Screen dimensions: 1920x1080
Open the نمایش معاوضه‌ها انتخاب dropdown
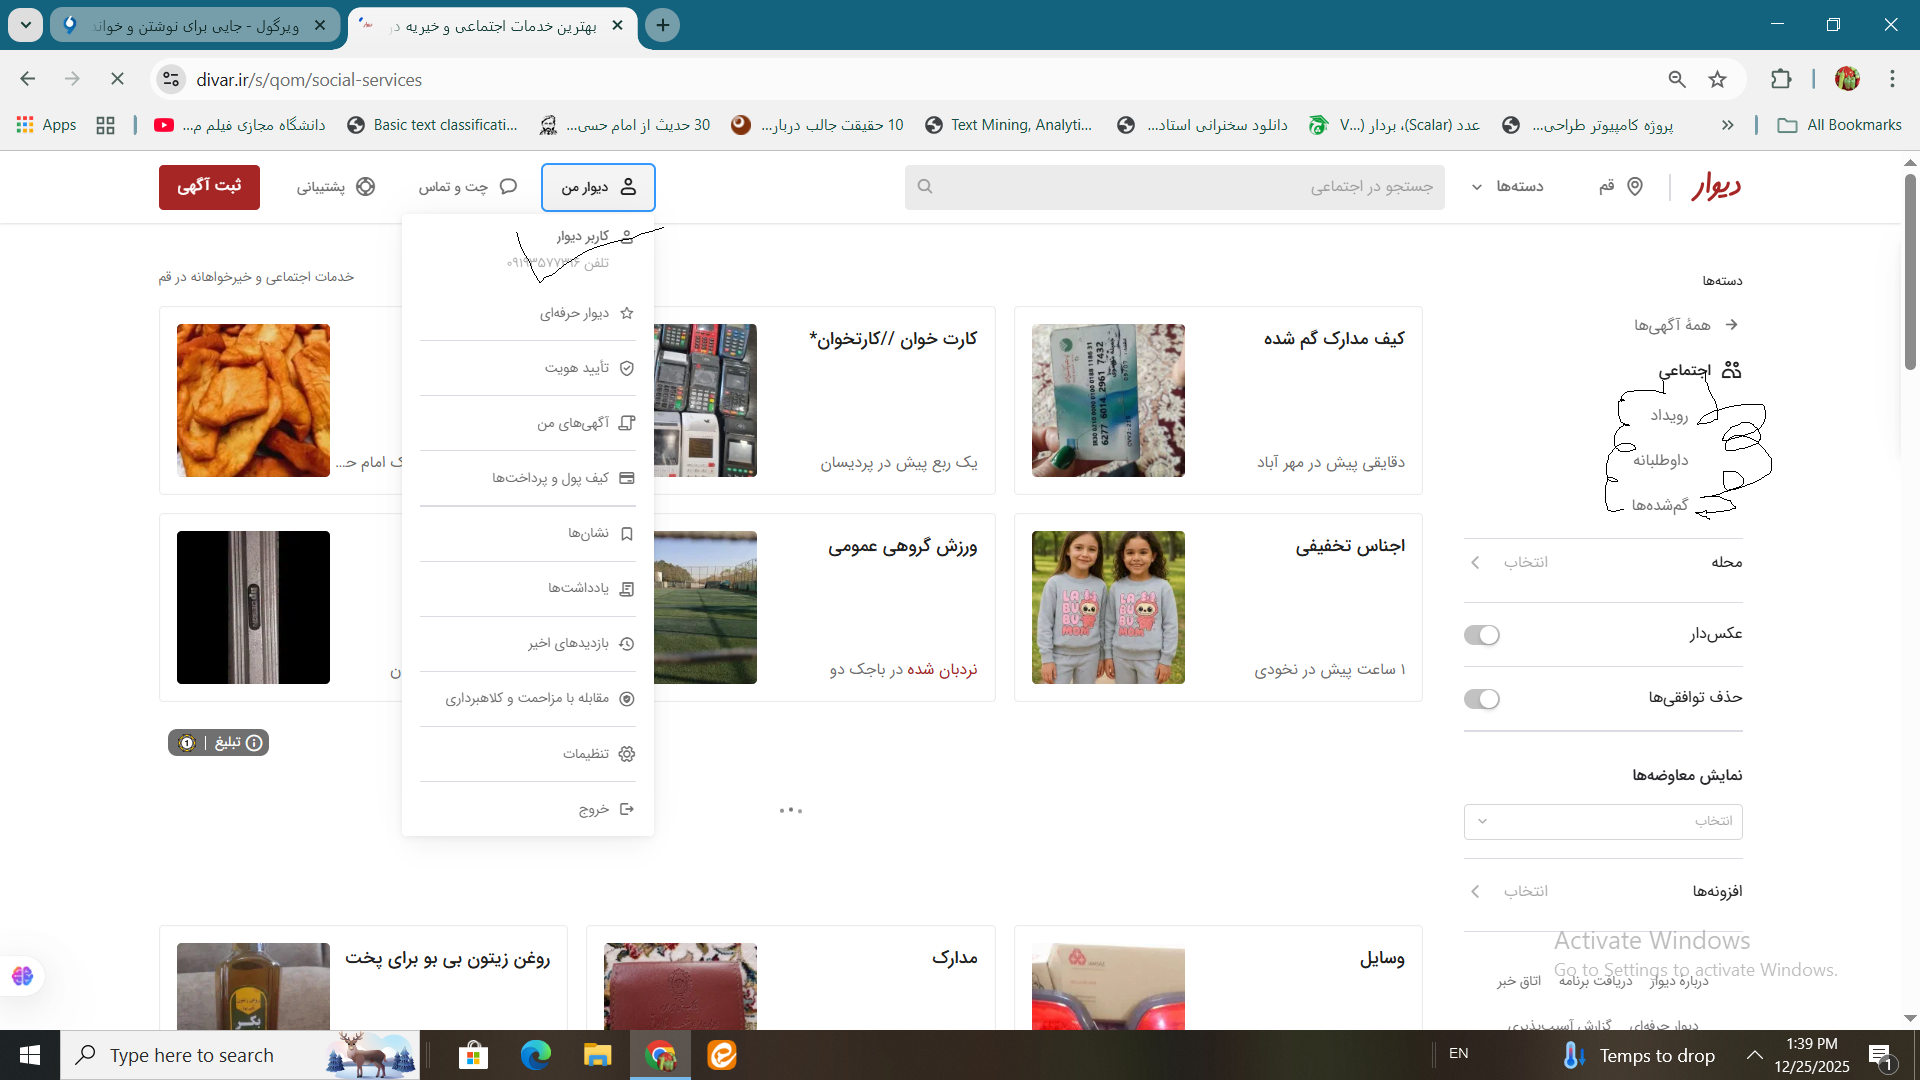[x=1602, y=821]
